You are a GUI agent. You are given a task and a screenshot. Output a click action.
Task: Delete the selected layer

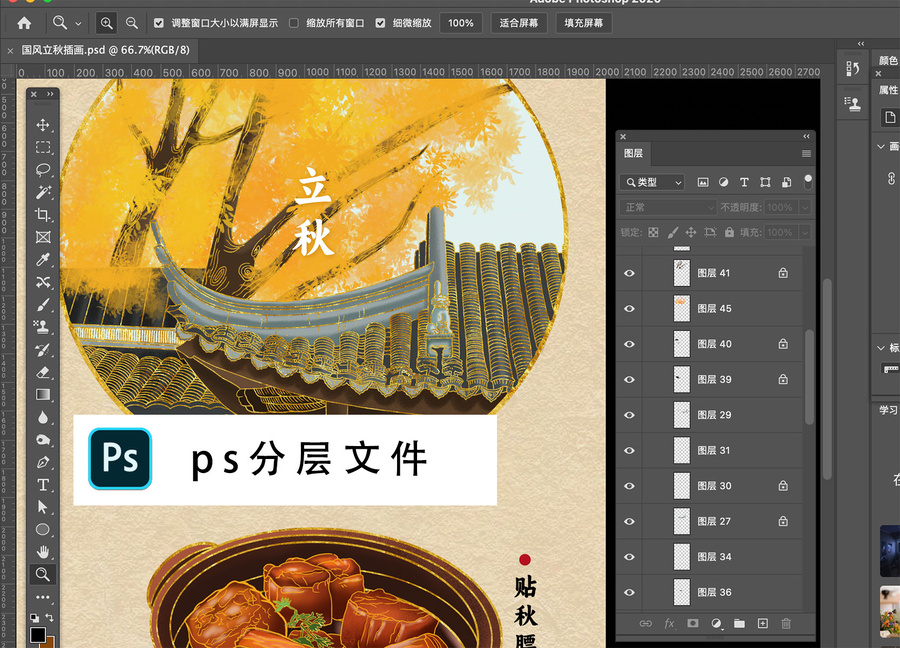click(786, 623)
